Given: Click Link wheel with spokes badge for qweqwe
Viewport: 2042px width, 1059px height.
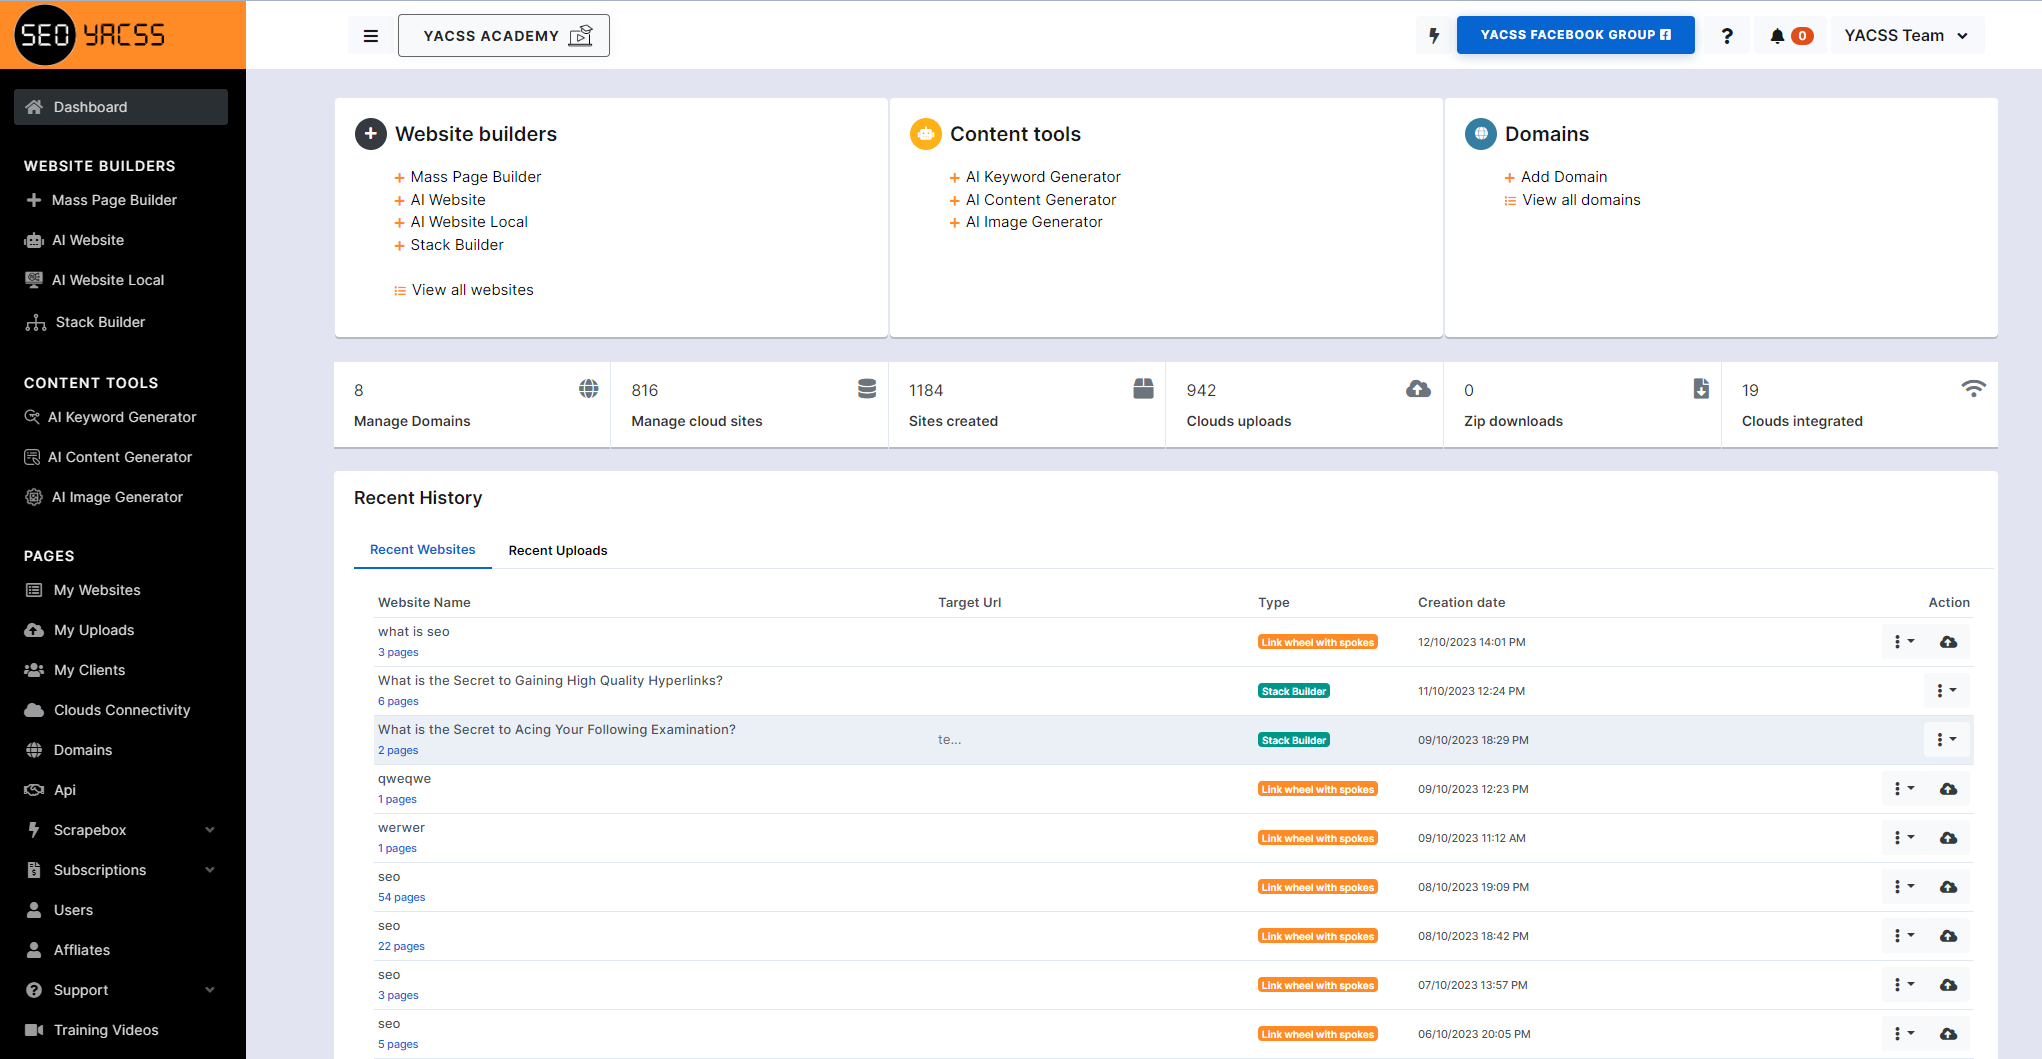Looking at the screenshot, I should pyautogui.click(x=1318, y=789).
